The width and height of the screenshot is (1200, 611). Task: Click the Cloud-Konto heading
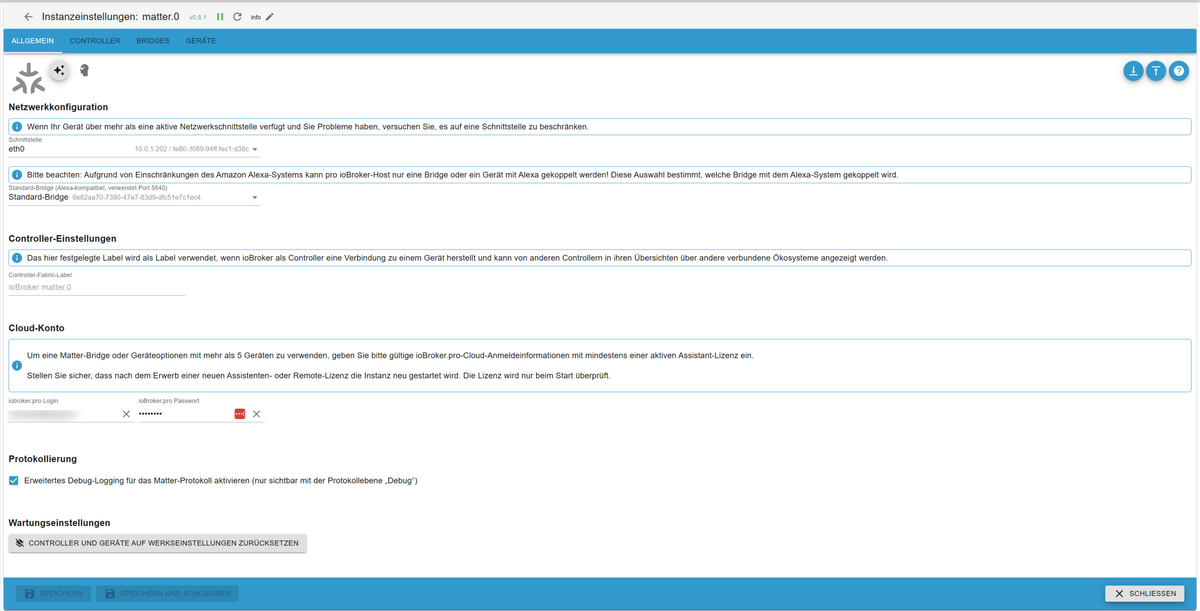36,328
